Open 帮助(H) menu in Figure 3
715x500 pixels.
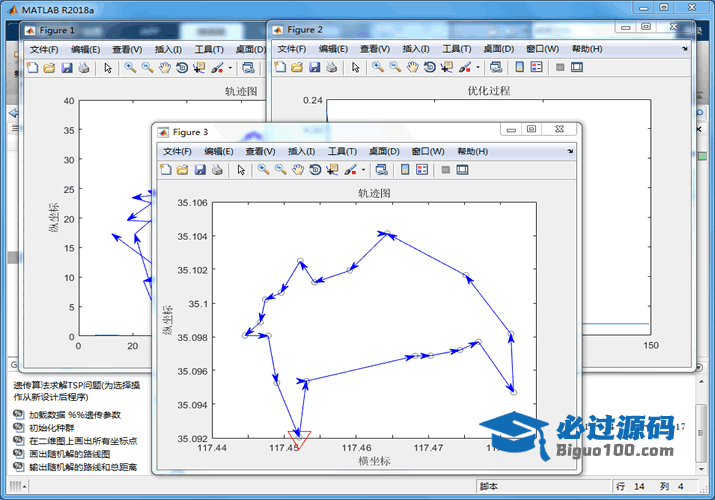tap(472, 151)
